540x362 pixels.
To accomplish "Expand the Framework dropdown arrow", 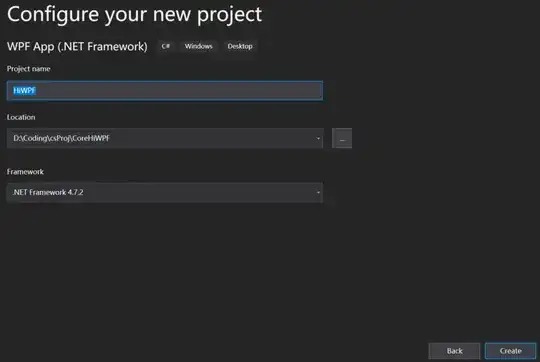I will 318,192.
